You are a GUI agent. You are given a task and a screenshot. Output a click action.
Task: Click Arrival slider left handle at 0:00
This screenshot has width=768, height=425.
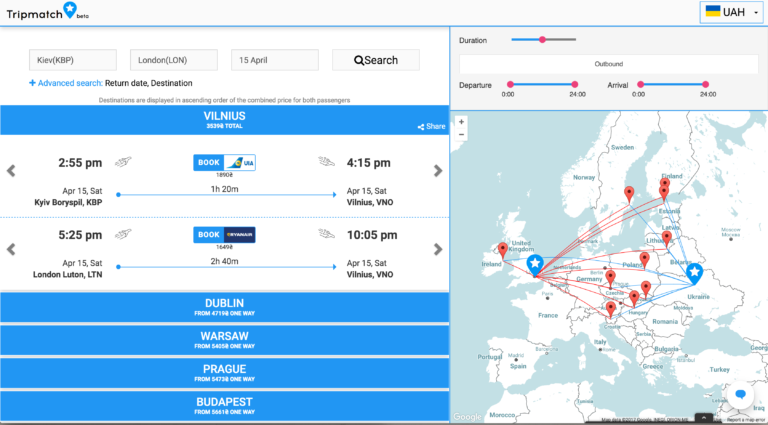(640, 85)
